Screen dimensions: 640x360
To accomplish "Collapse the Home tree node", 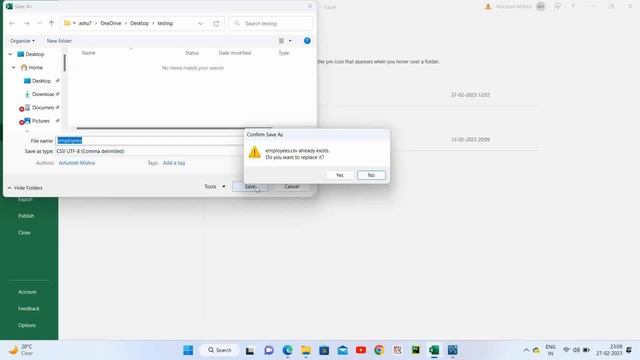I will [13, 67].
